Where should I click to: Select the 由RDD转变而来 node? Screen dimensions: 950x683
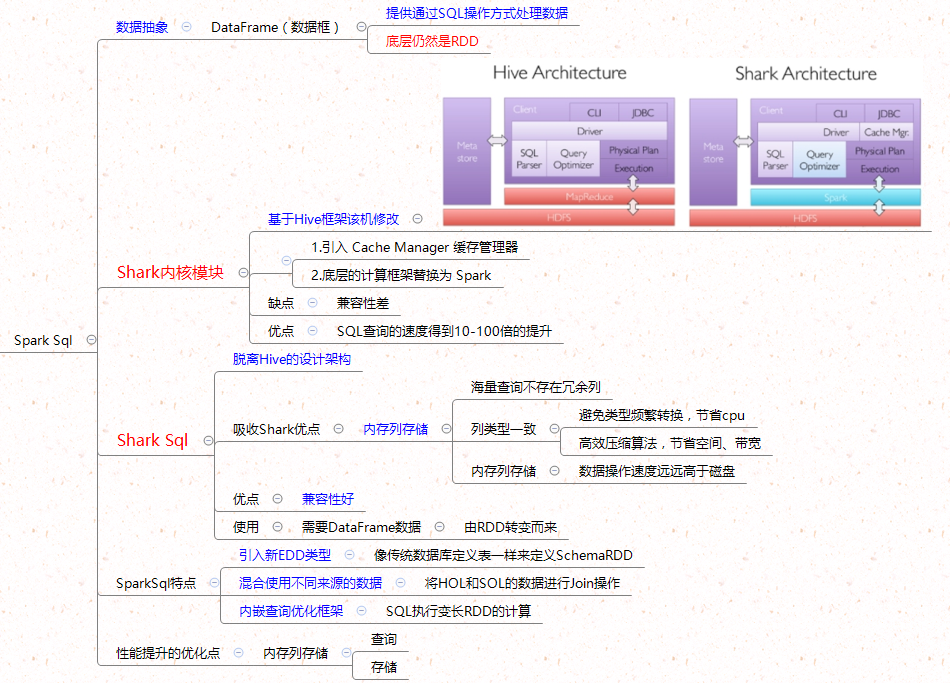511,527
